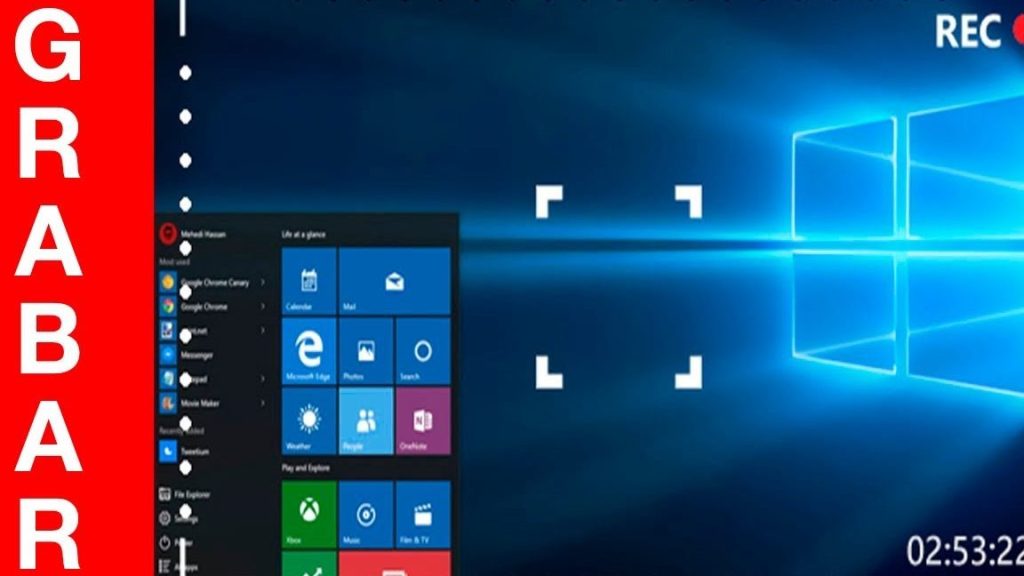Expand Movie Maker jump list arrow

click(x=263, y=403)
